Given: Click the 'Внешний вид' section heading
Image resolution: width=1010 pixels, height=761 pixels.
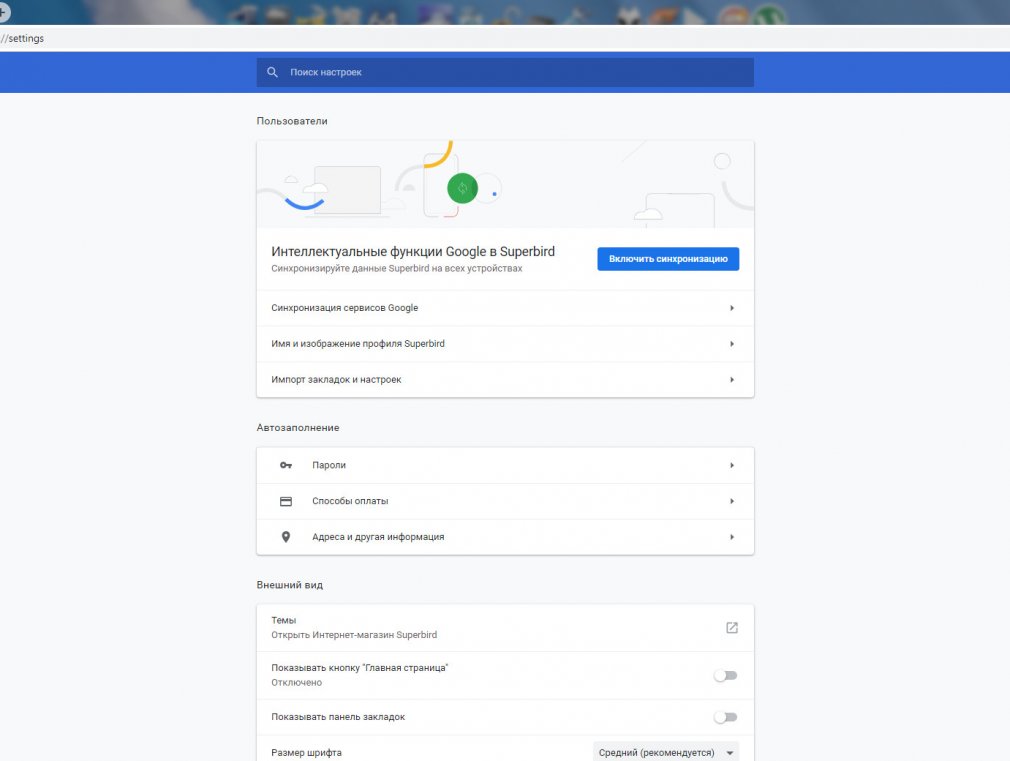Looking at the screenshot, I should pos(290,585).
